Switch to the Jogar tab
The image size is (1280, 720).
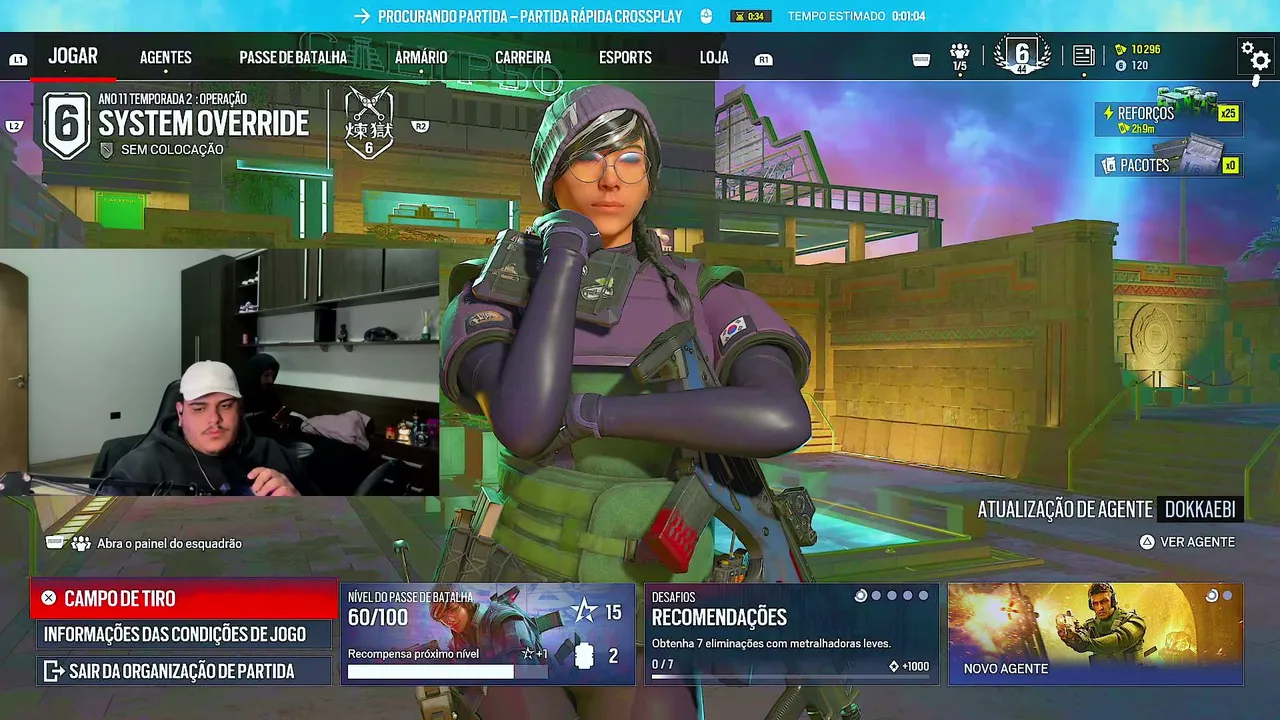pos(73,57)
